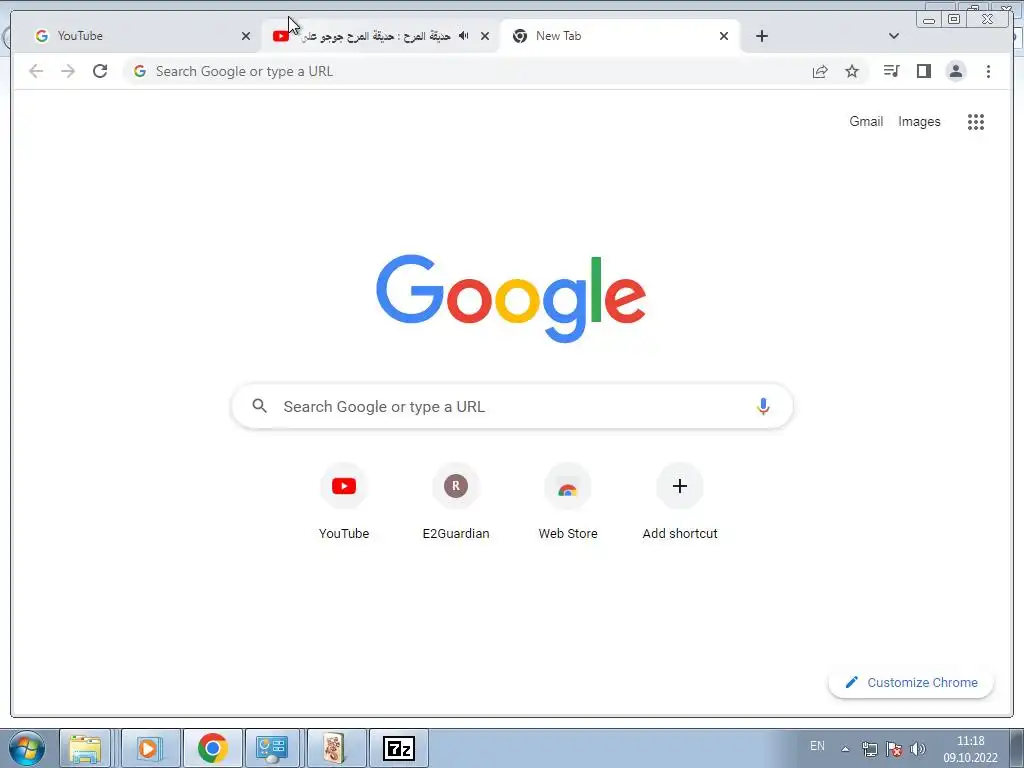Click Add shortcut tile
This screenshot has height=768, width=1024.
(680, 503)
